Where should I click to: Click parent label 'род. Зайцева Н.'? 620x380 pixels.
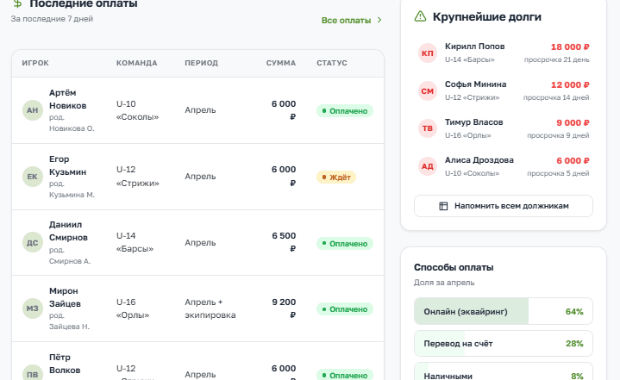pyautogui.click(x=69, y=321)
